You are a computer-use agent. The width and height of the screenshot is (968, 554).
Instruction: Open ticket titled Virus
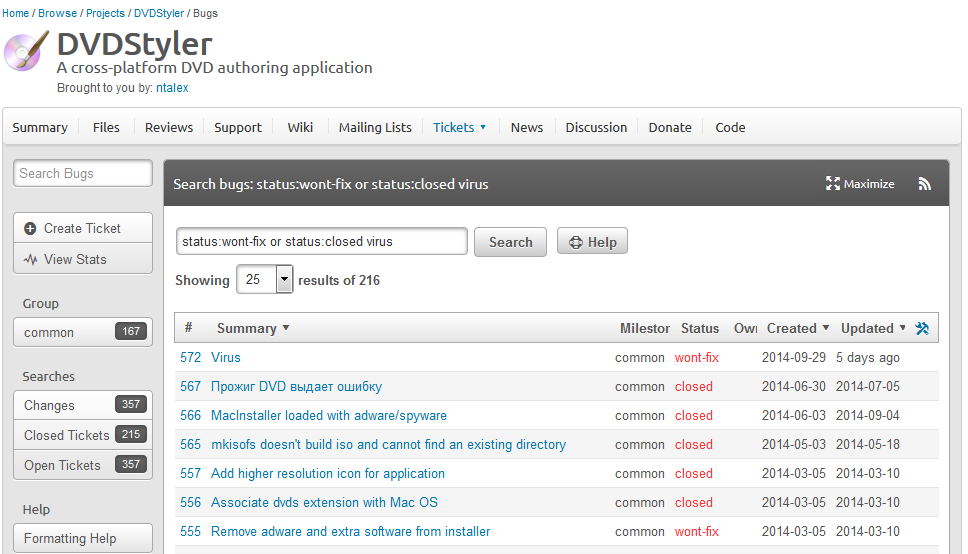pyautogui.click(x=226, y=357)
